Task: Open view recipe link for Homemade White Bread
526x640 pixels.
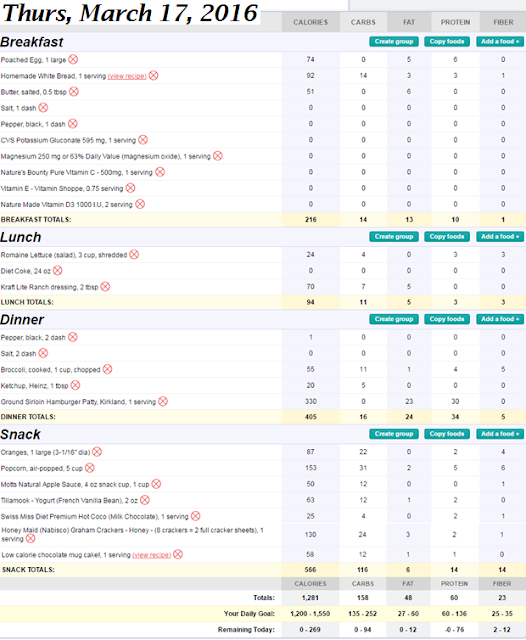Action: [x=127, y=76]
